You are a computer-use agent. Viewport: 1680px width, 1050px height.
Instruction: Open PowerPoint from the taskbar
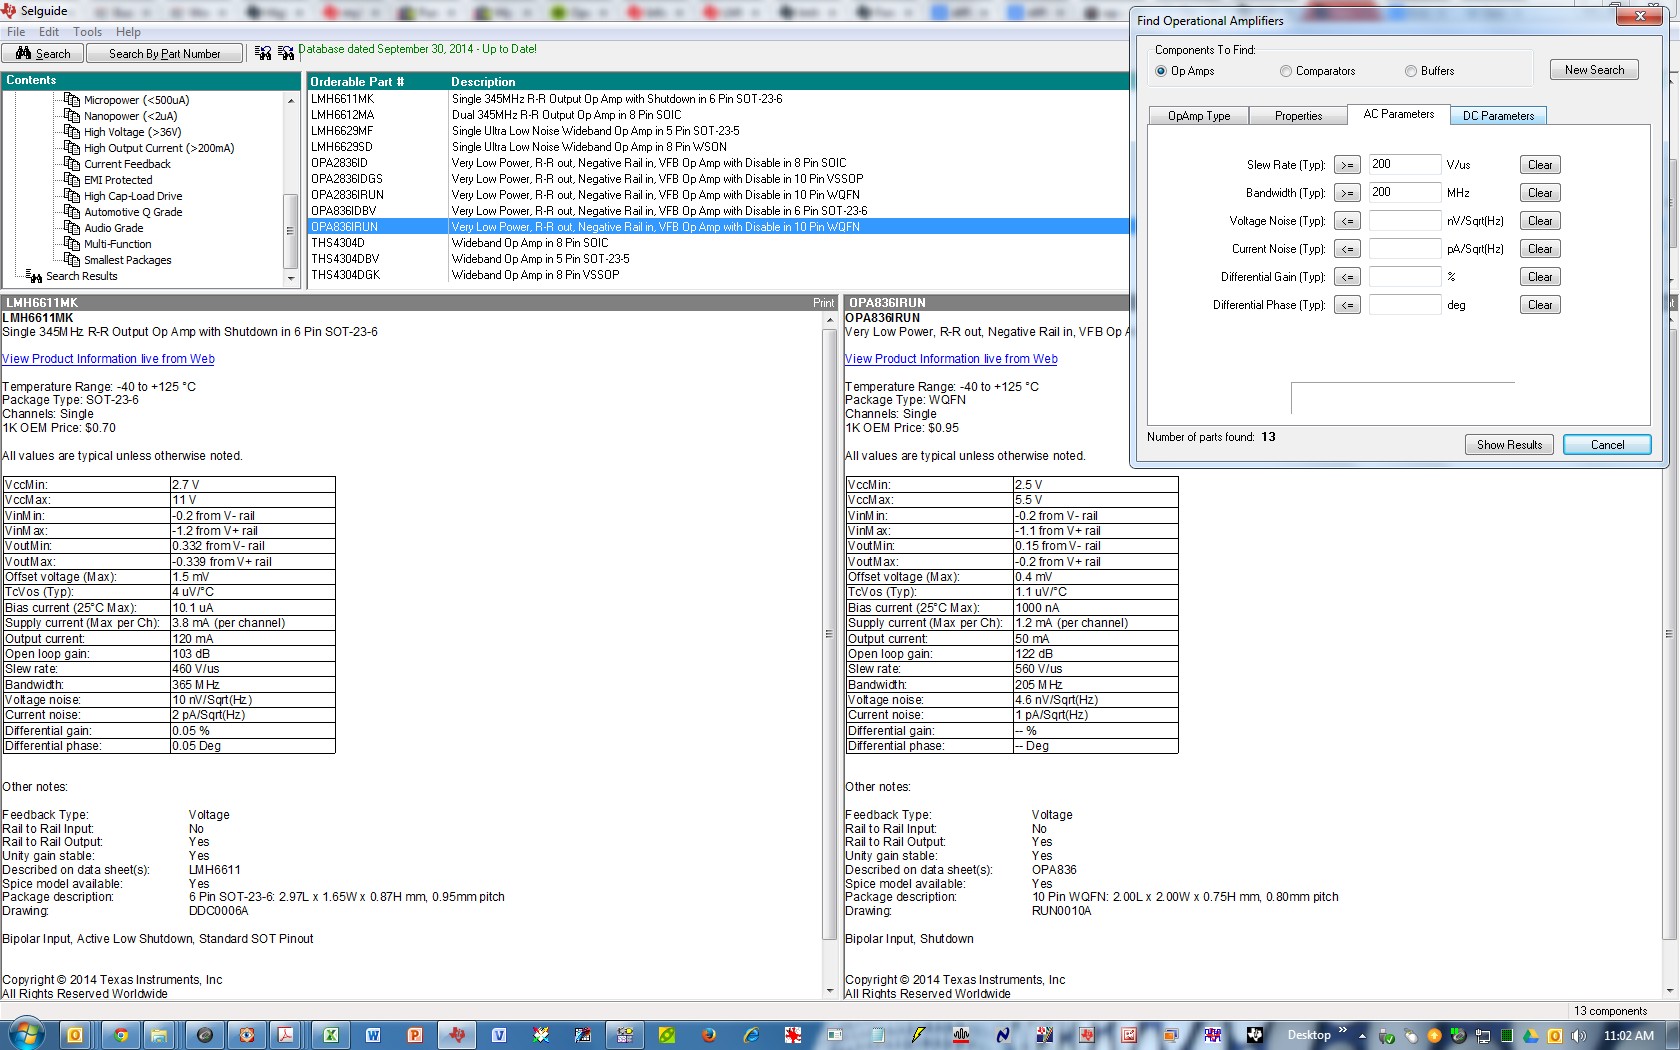415,1035
